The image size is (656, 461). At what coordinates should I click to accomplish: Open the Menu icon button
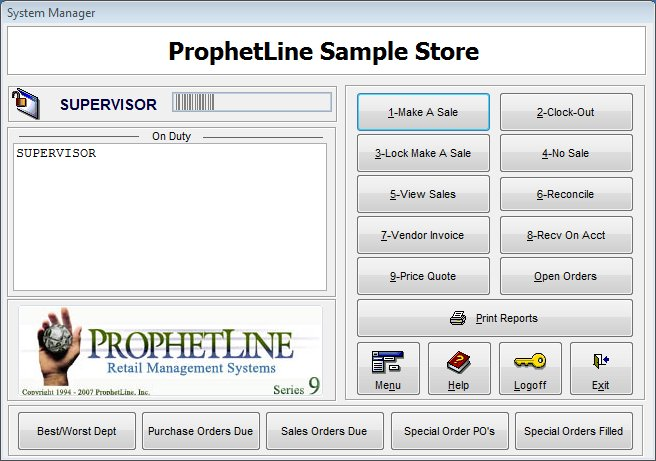click(x=388, y=361)
